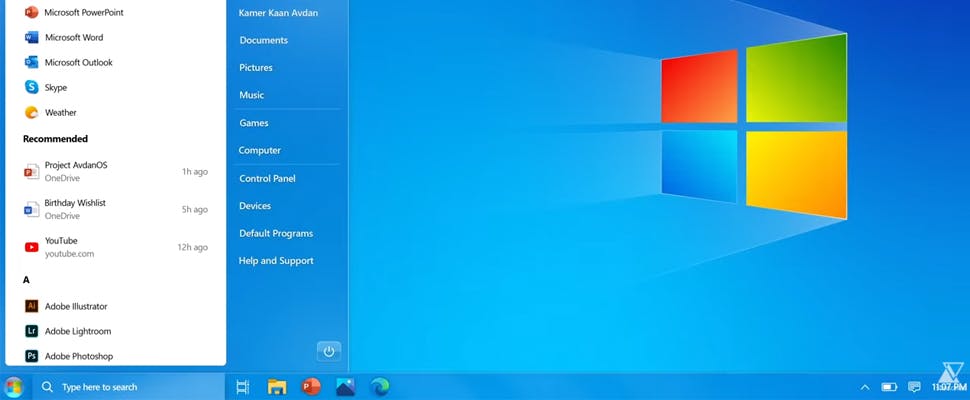Open Music from the Start menu

252,95
